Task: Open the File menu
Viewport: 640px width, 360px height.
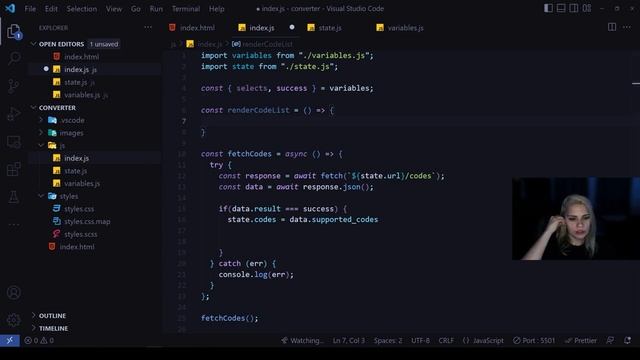Action: 30,9
